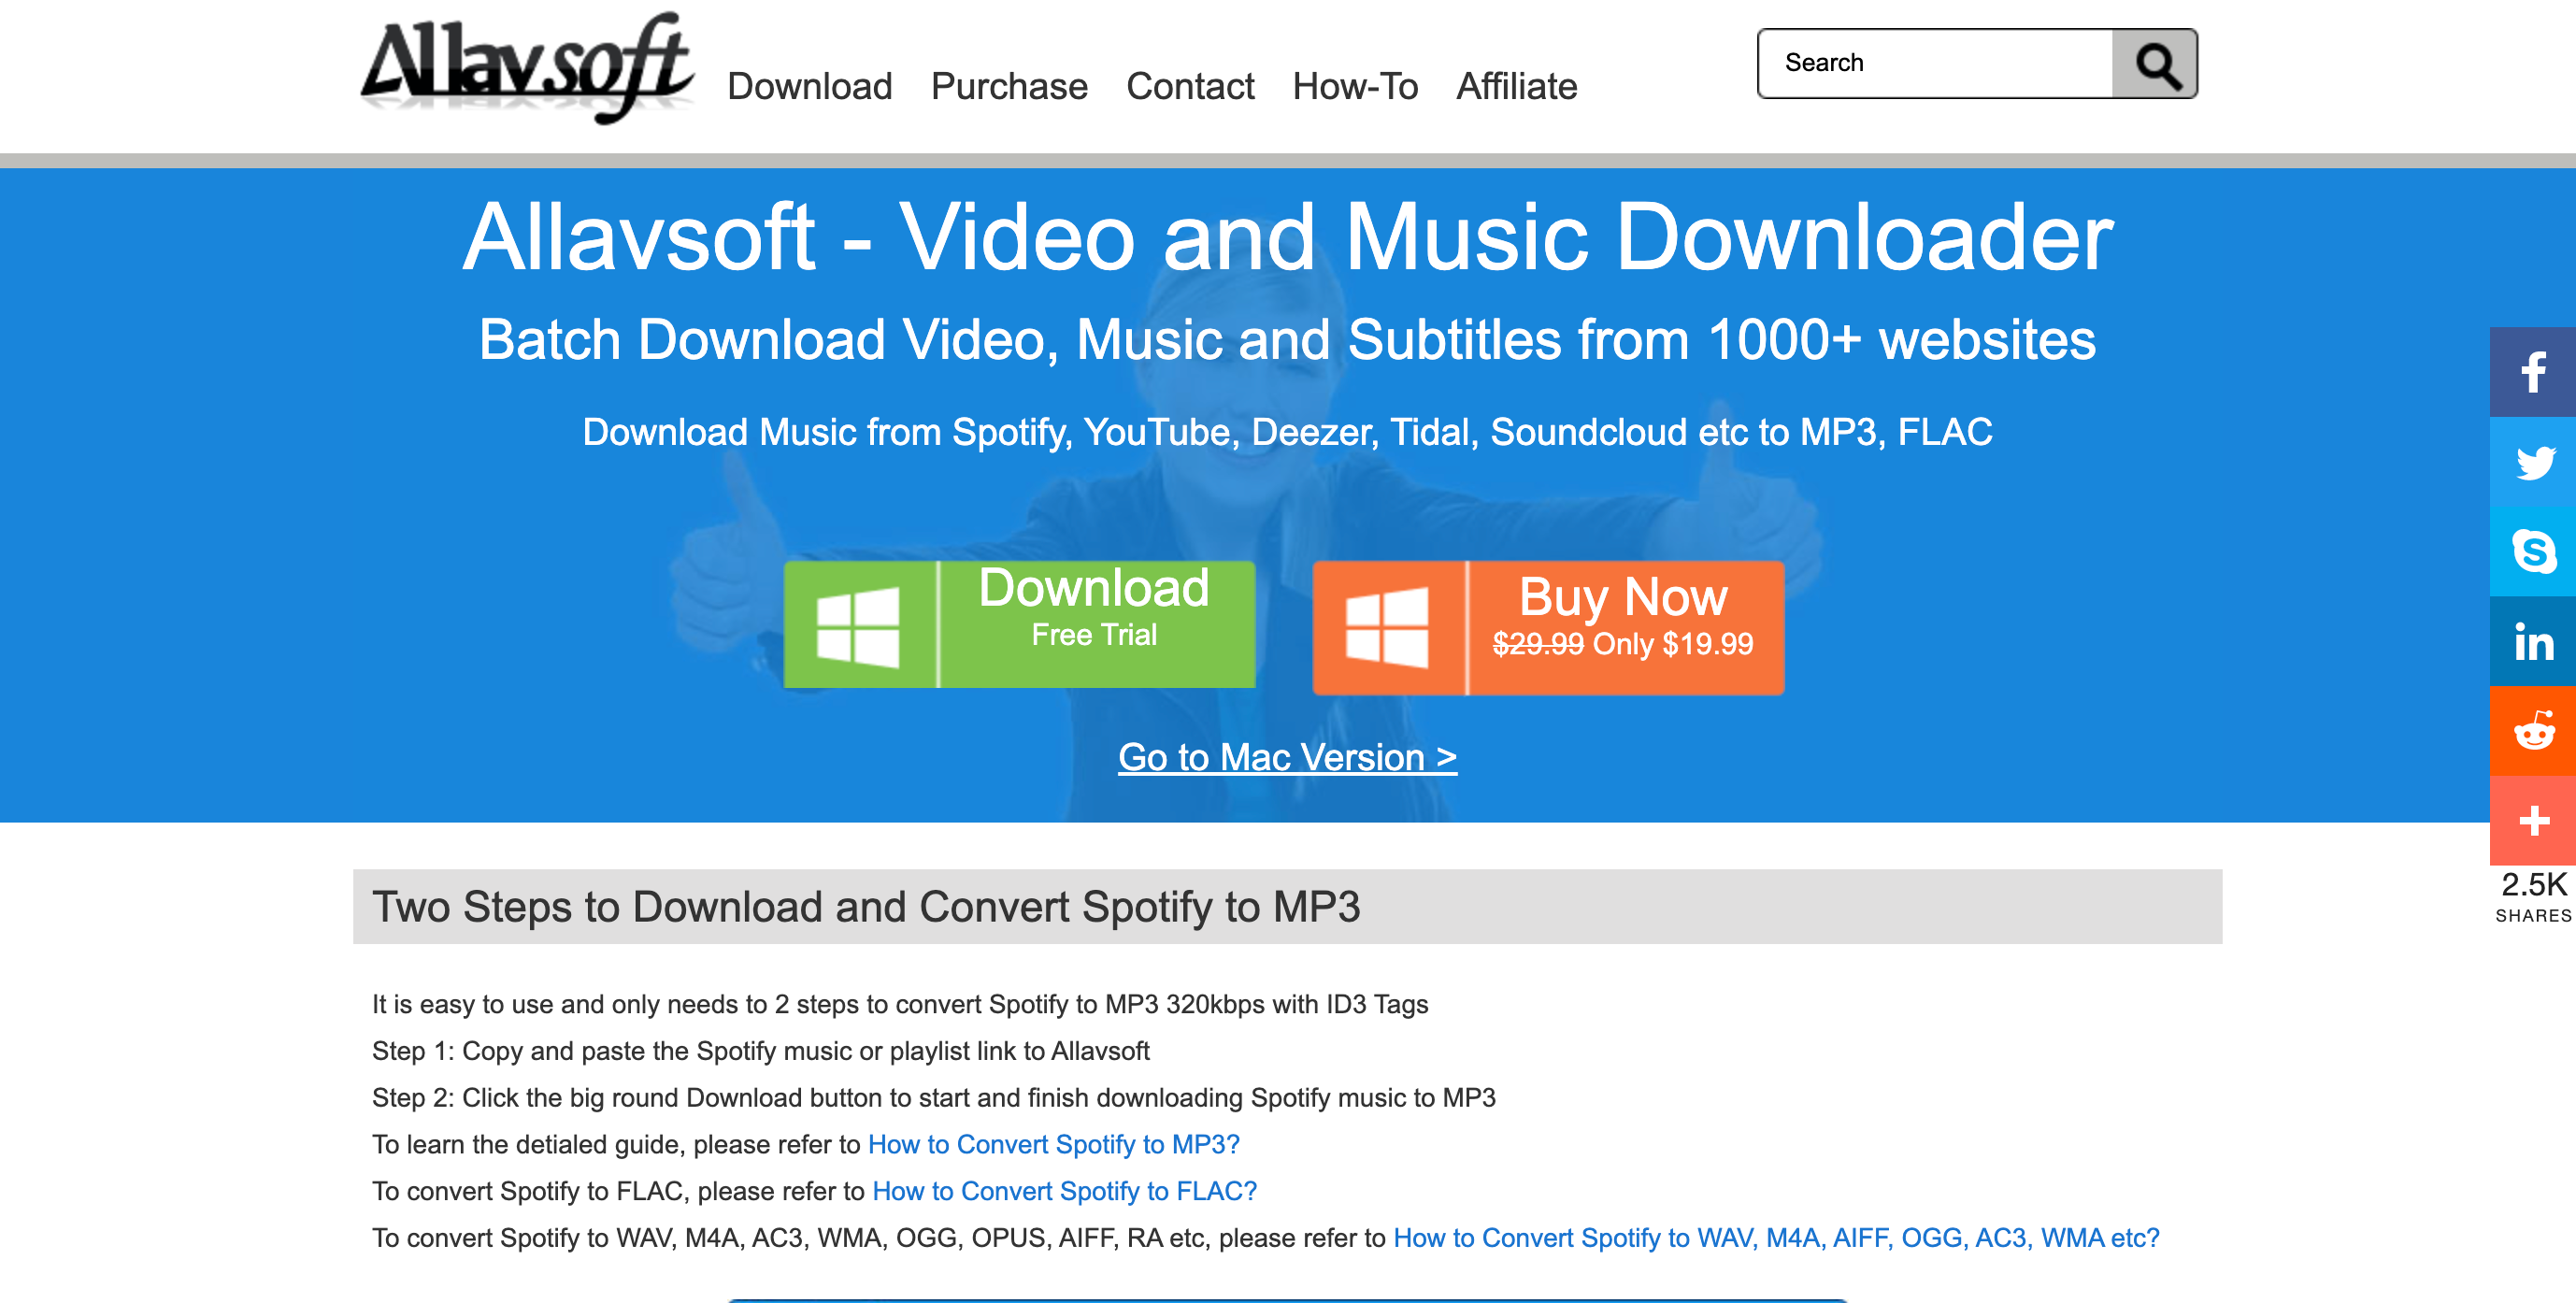Open the How-To menu item
The width and height of the screenshot is (2576, 1303).
(1355, 87)
